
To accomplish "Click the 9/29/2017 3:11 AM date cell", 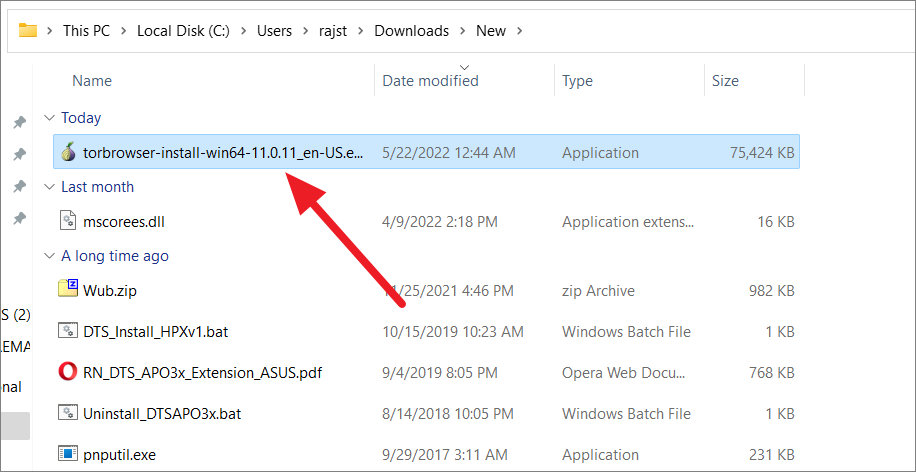I will point(445,454).
